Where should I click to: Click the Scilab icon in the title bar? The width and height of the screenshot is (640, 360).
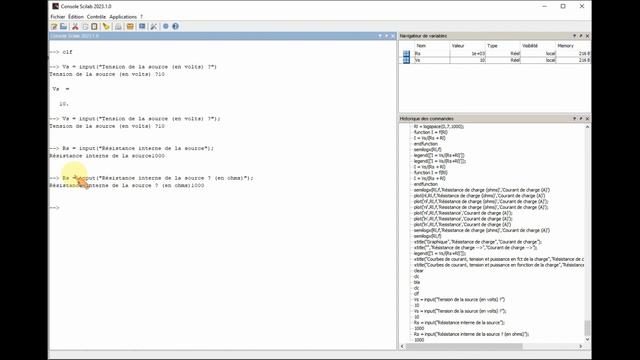(x=56, y=6)
